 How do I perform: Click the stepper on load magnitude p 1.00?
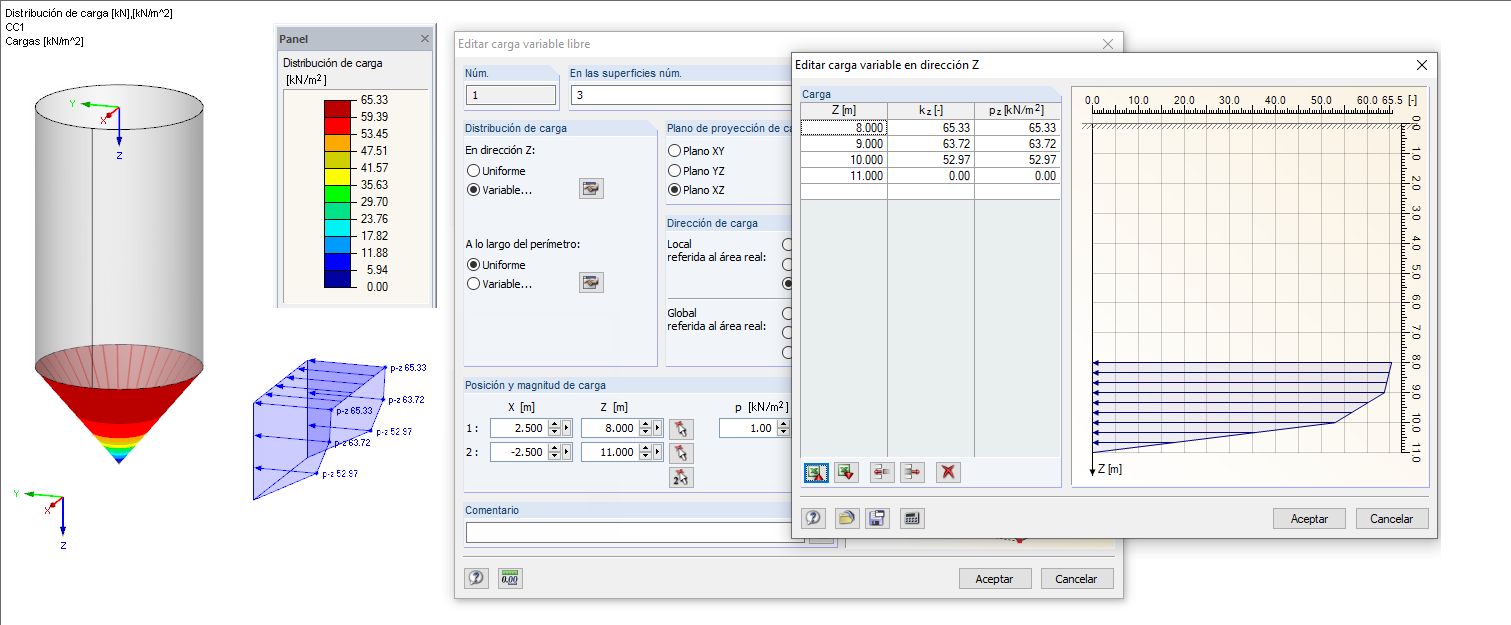pyautogui.click(x=784, y=428)
